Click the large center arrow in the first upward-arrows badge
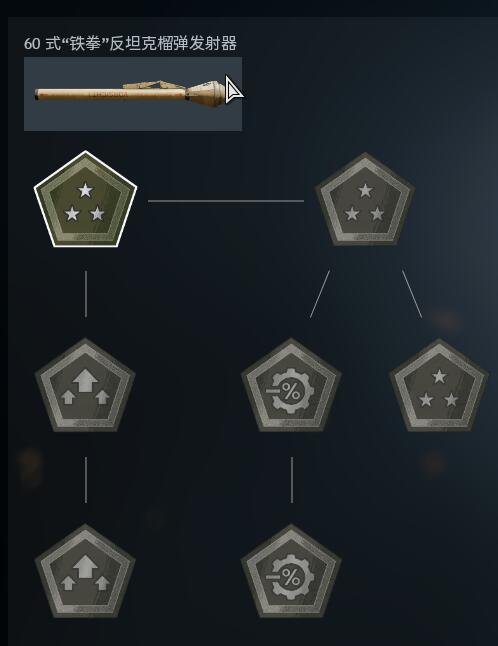Viewport: 498px width, 646px height. (85, 380)
